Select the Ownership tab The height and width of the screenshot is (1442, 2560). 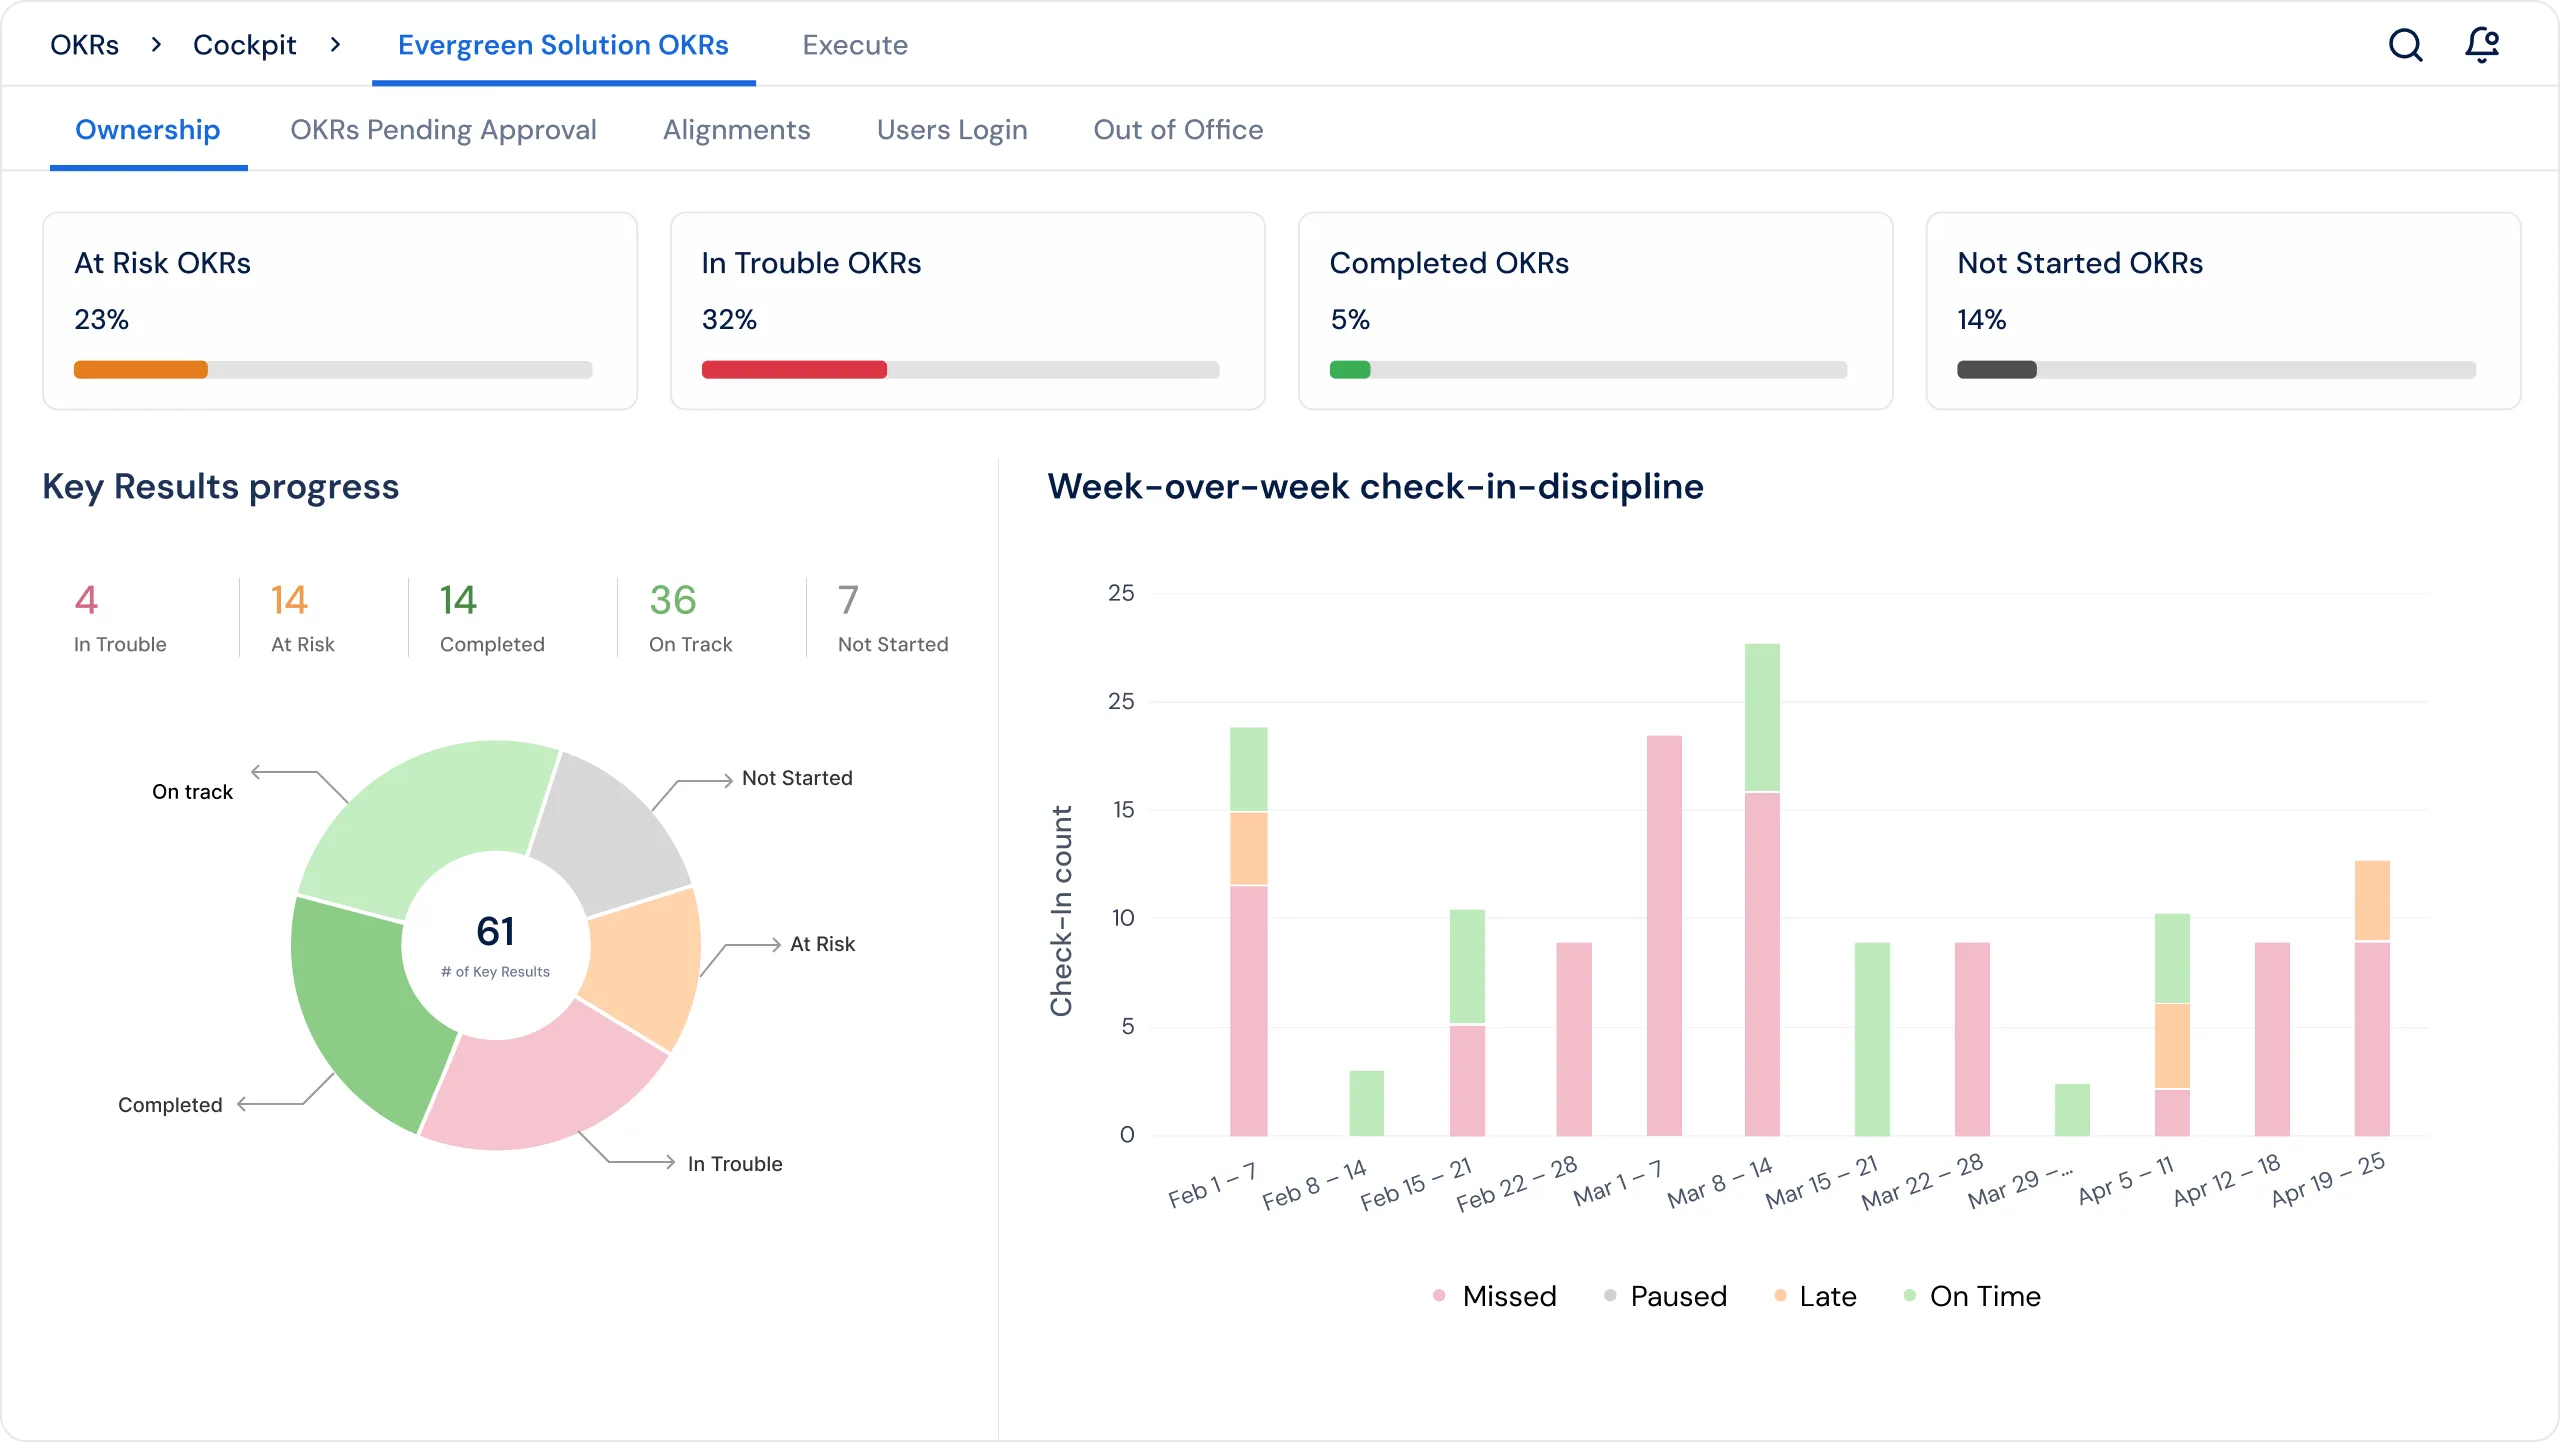coord(148,130)
